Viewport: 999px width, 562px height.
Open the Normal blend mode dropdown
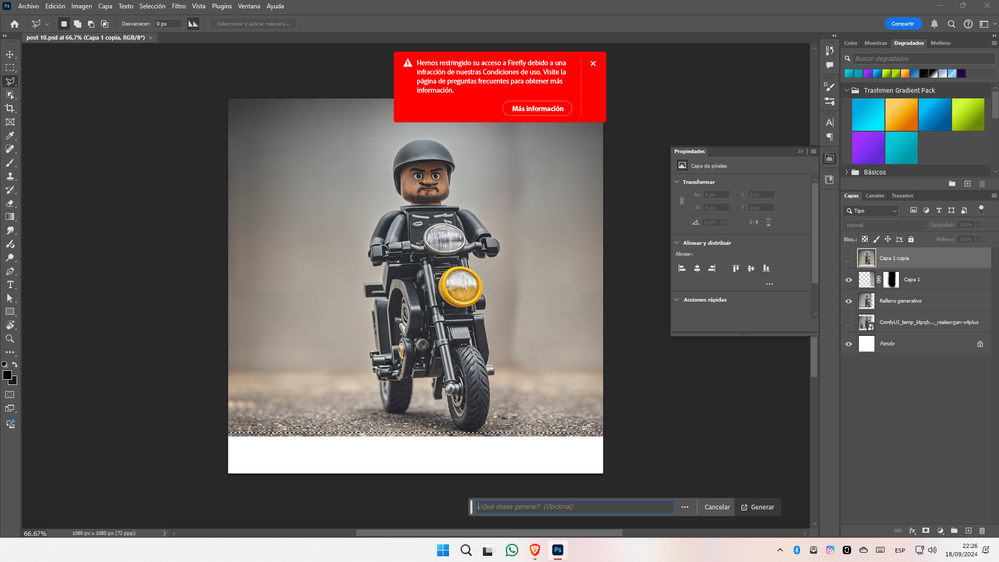pos(885,225)
